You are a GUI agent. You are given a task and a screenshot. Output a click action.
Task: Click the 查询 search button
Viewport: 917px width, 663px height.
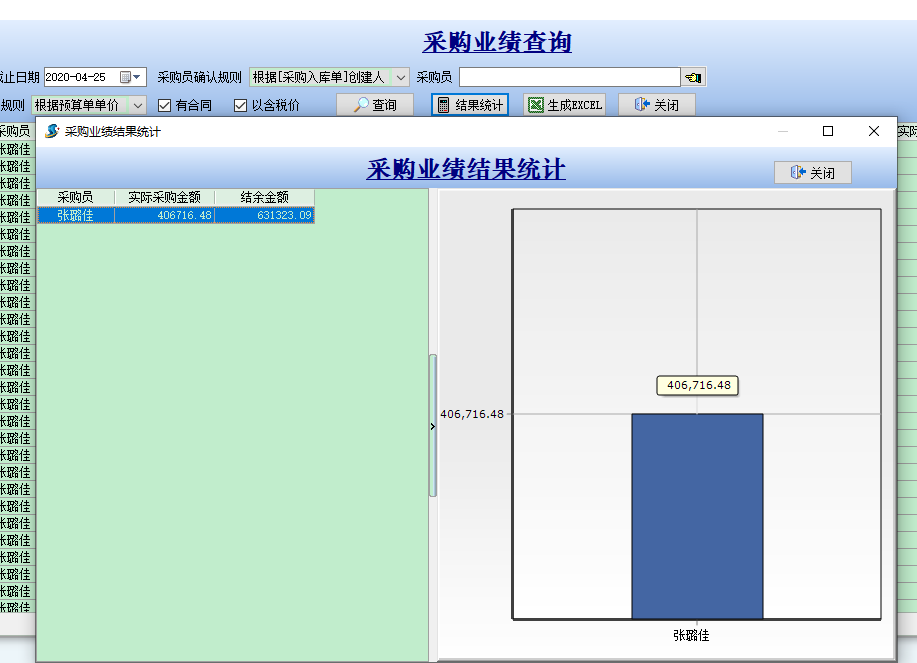tap(375, 105)
